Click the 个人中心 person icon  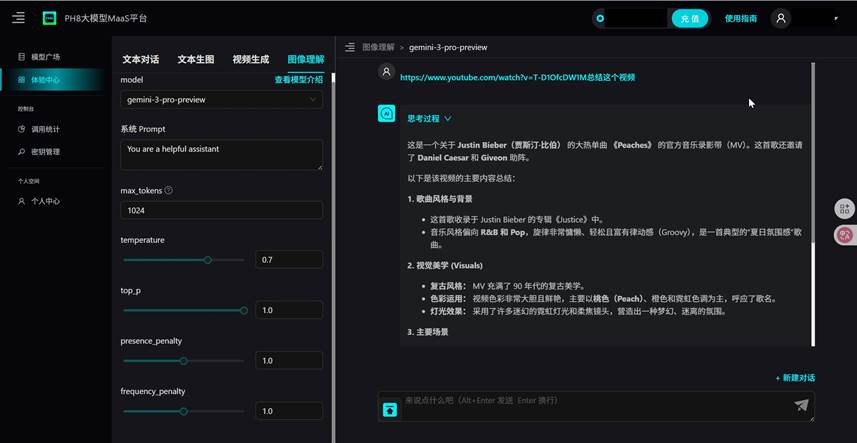[x=21, y=201]
